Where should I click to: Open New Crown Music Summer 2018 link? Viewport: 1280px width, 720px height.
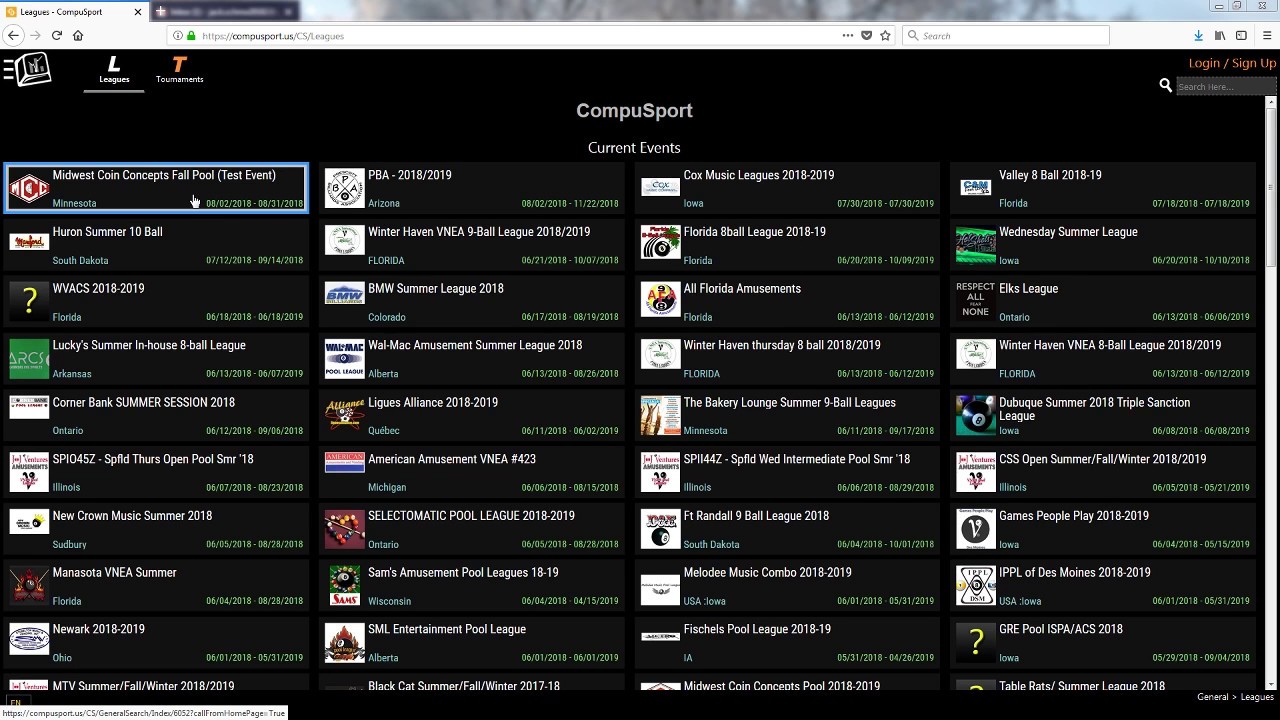click(132, 516)
